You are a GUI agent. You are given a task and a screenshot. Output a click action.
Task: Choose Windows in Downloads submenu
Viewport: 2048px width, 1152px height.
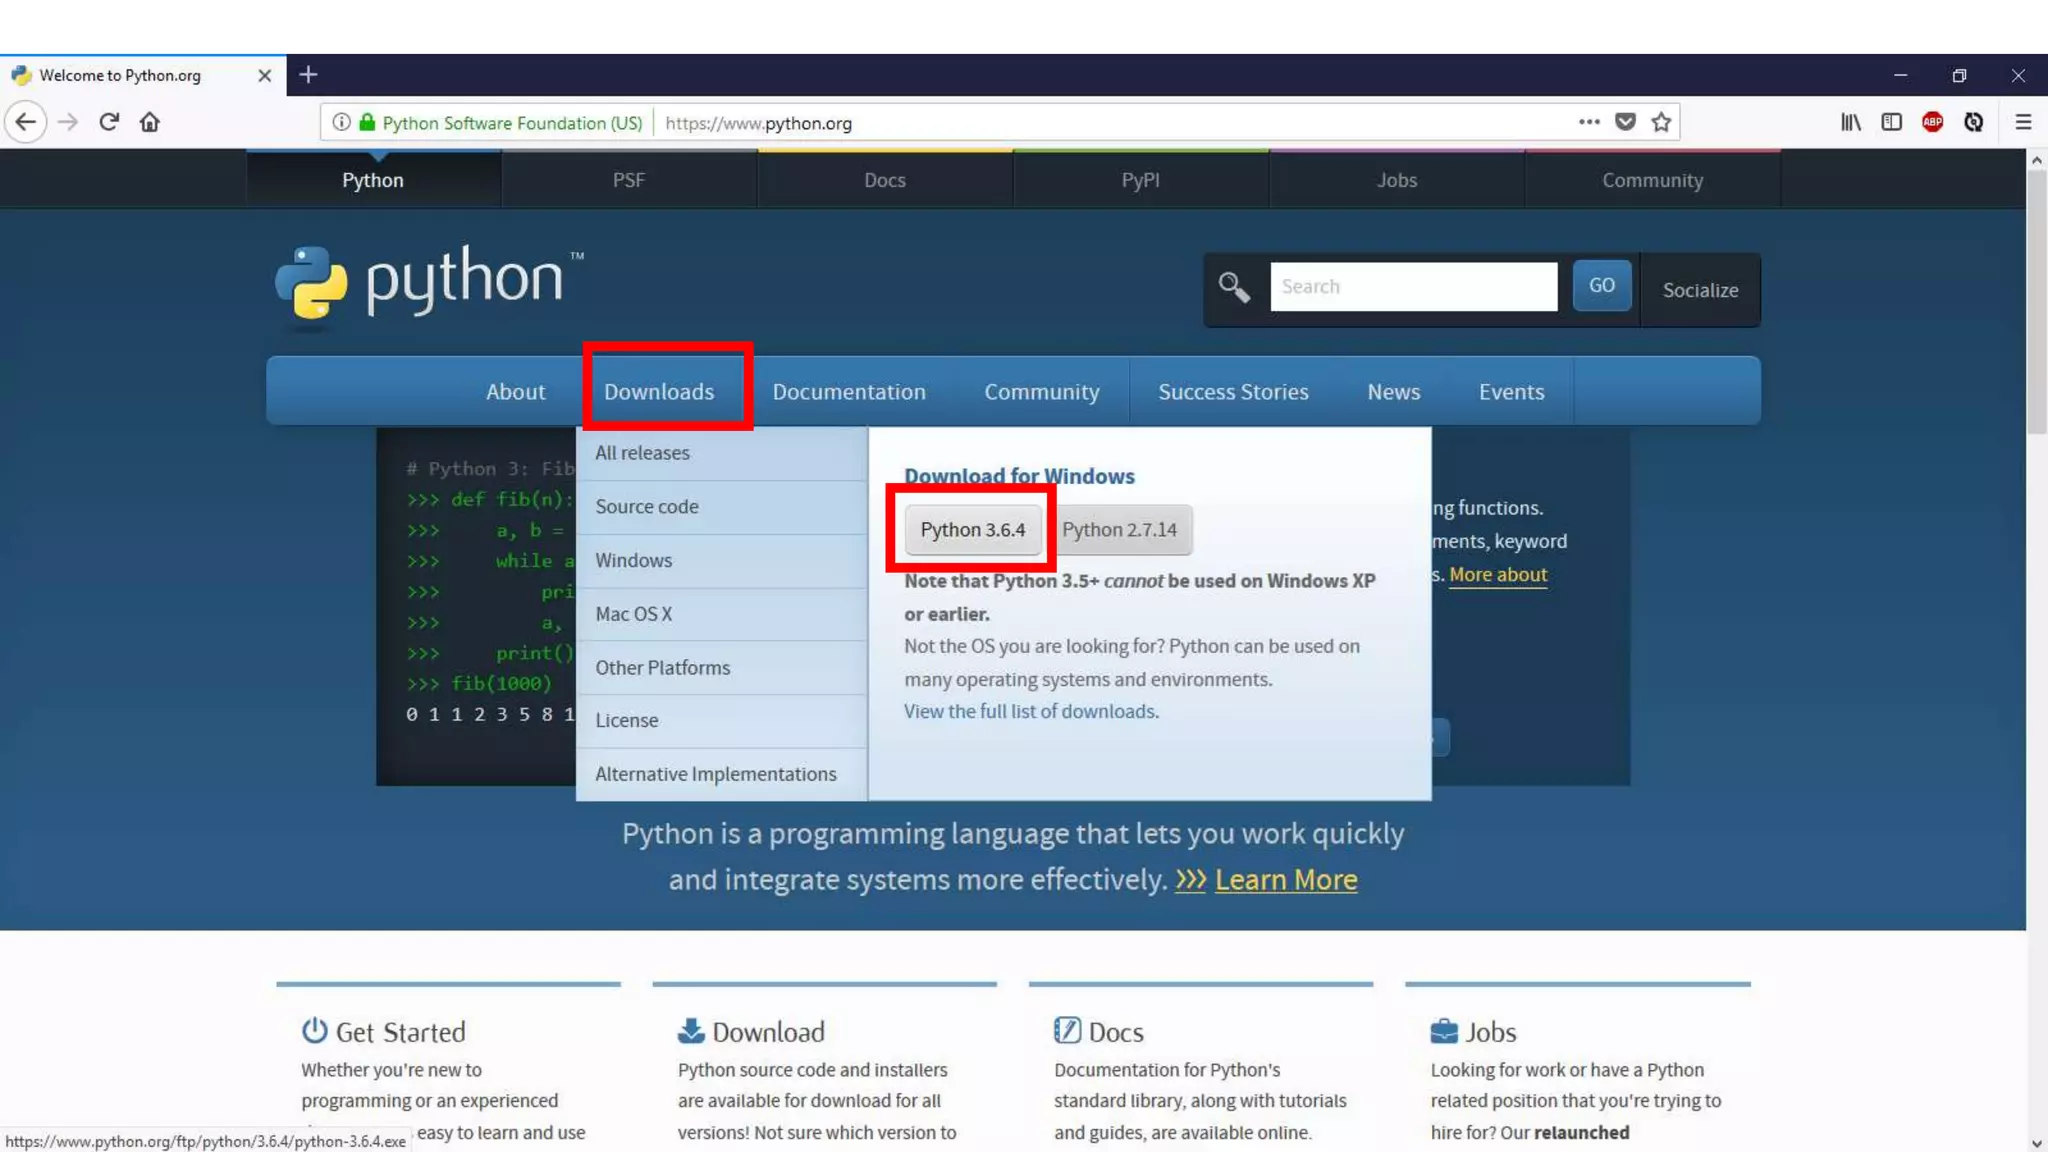tap(722, 561)
